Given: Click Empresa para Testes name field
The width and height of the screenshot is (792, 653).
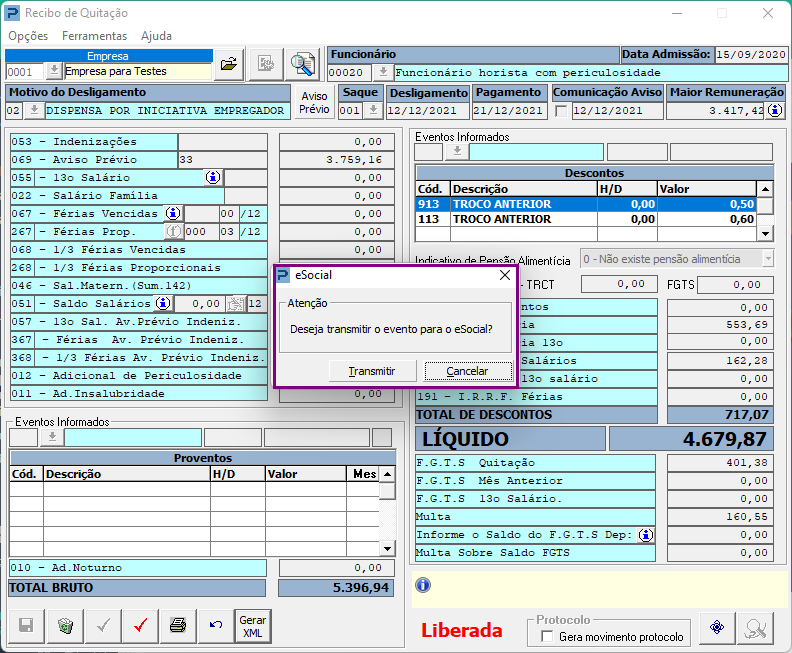Looking at the screenshot, I should (138, 71).
